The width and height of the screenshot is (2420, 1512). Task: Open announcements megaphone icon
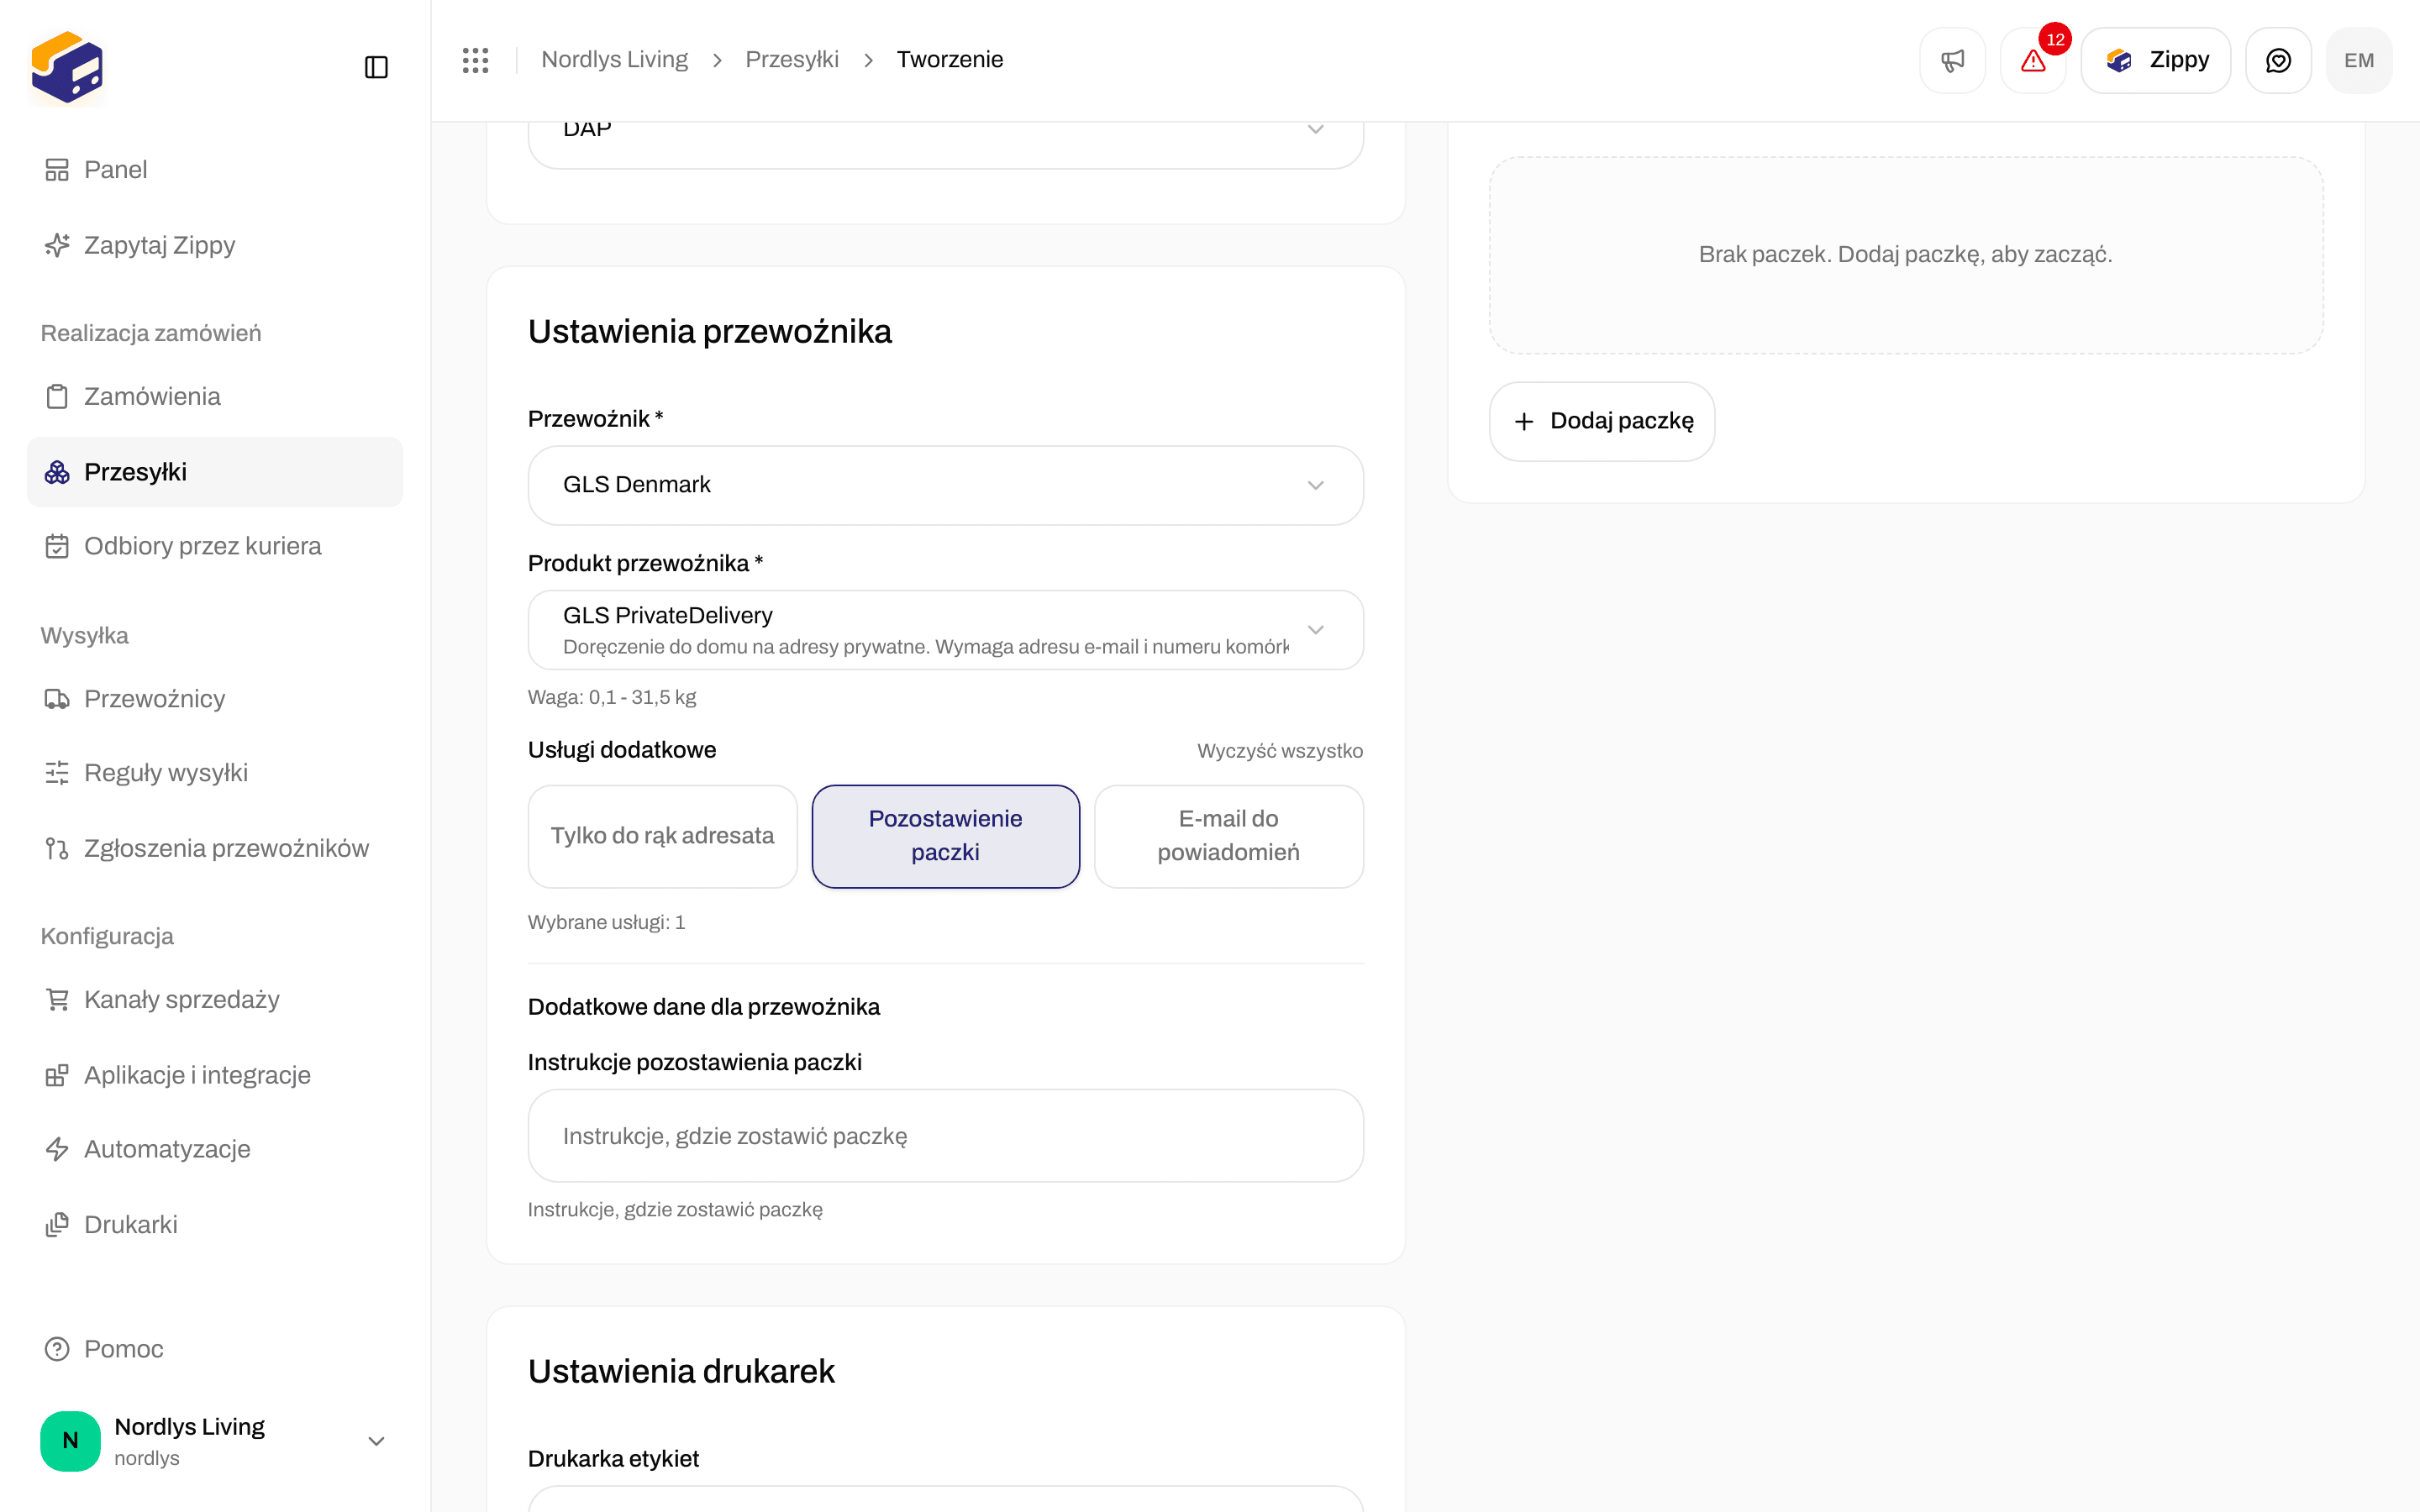coord(1952,60)
